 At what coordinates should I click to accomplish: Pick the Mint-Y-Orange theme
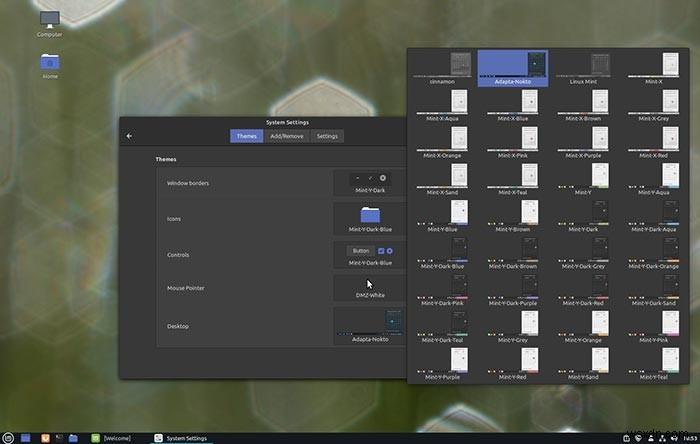(583, 328)
